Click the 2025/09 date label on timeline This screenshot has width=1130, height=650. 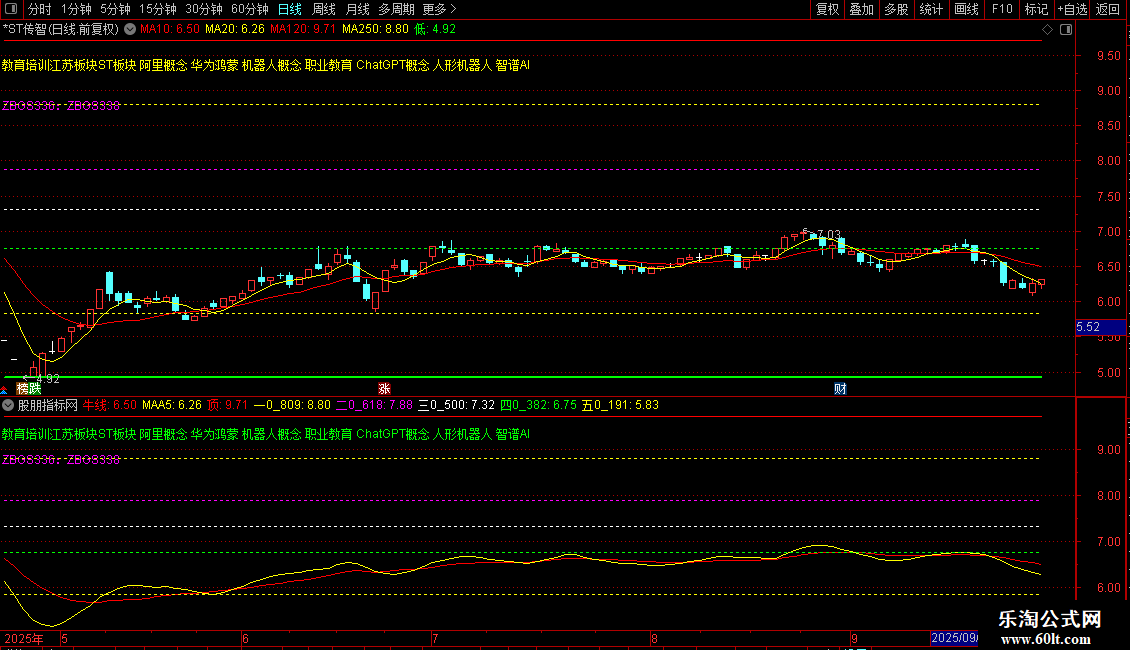point(954,638)
